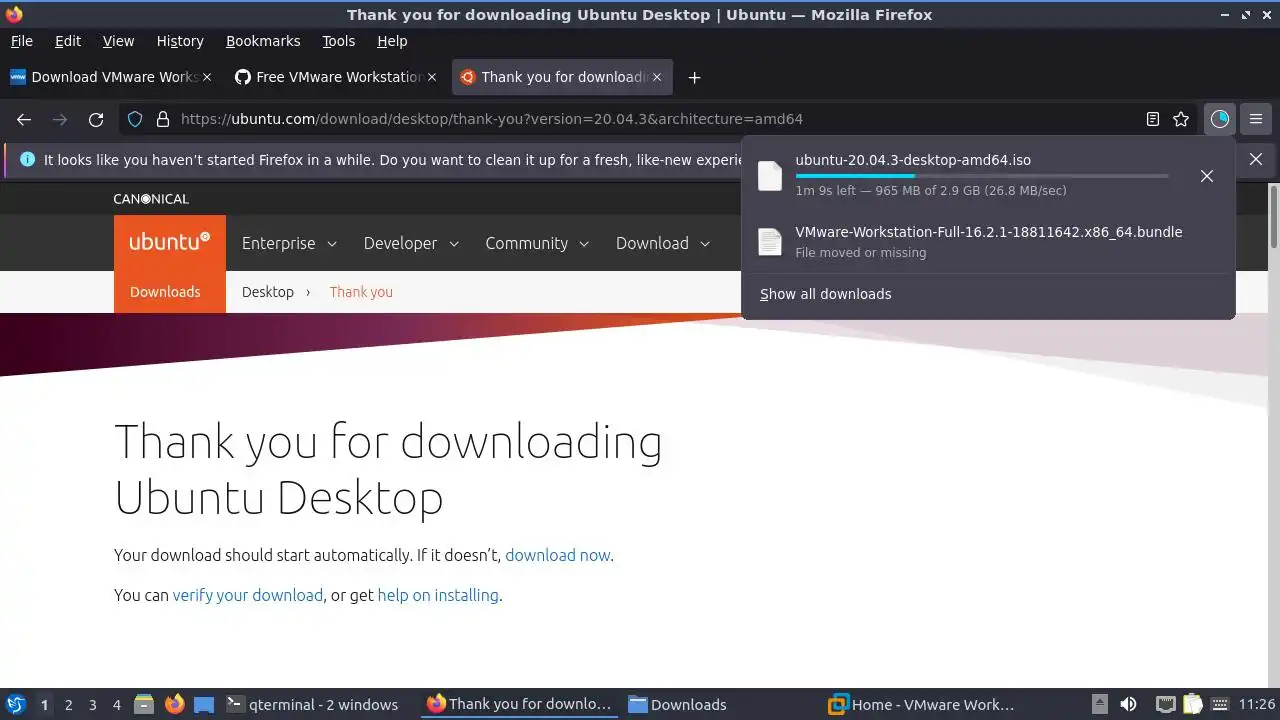Expand the Download navigation dropdown
This screenshot has height=720, width=1280.
point(663,243)
